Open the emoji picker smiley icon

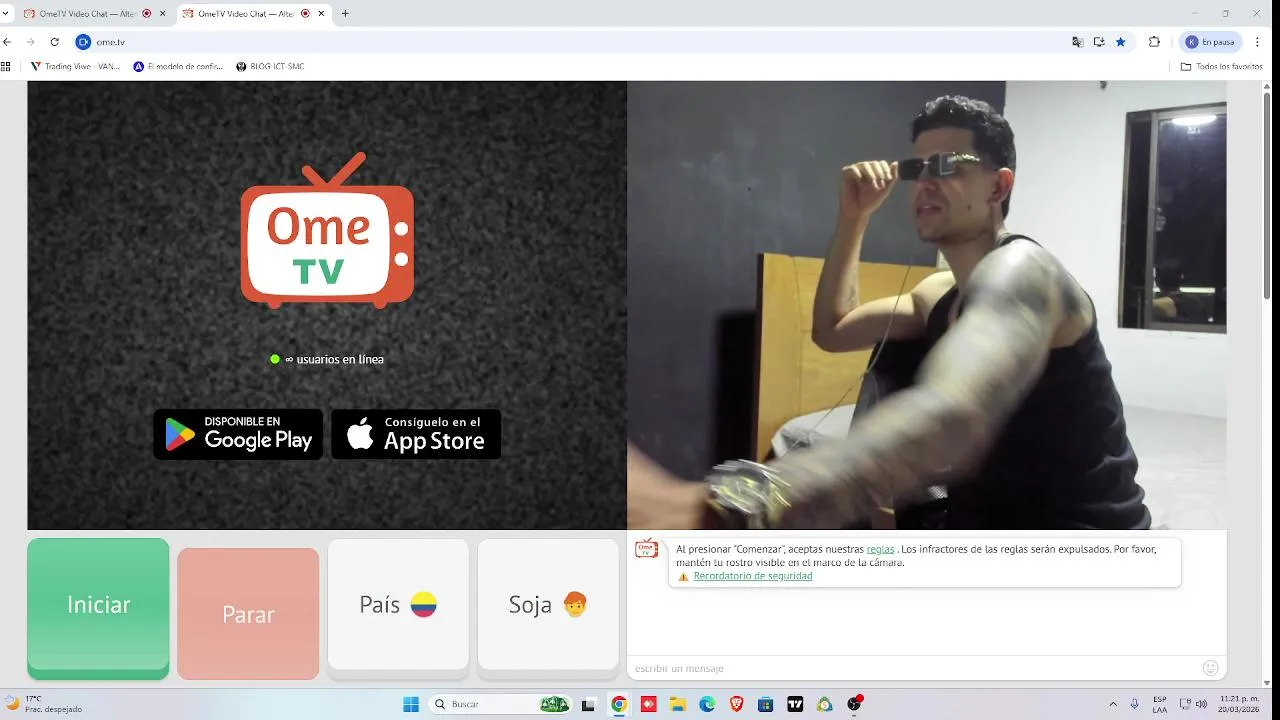[1211, 668]
